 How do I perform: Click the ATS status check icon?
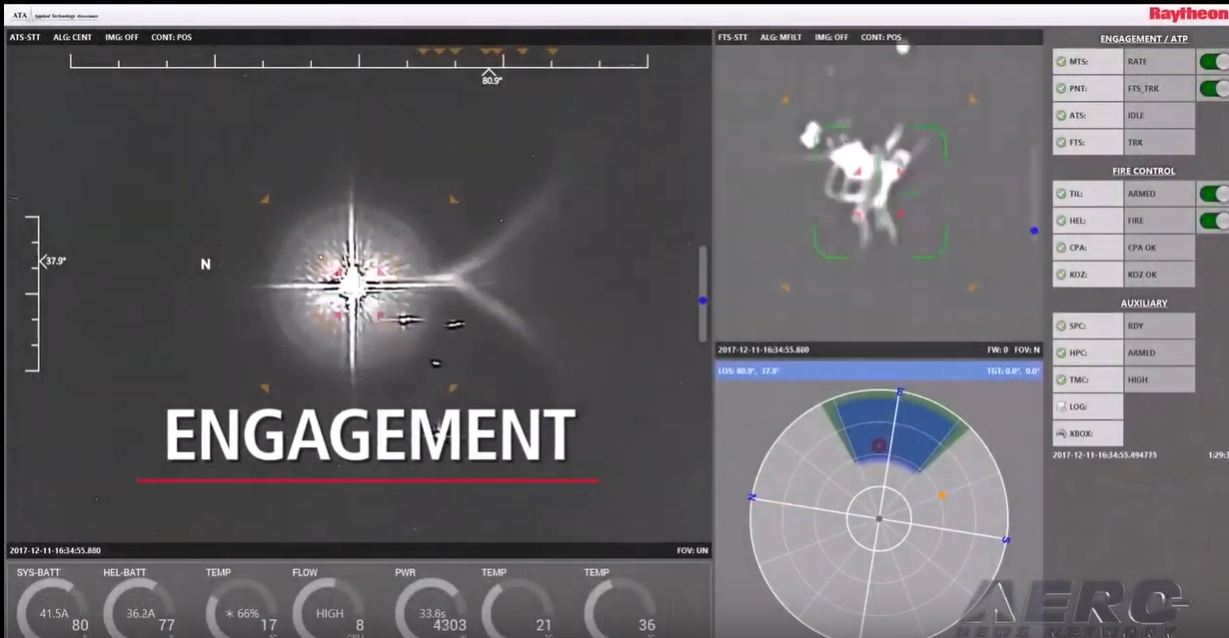[x=1062, y=116]
